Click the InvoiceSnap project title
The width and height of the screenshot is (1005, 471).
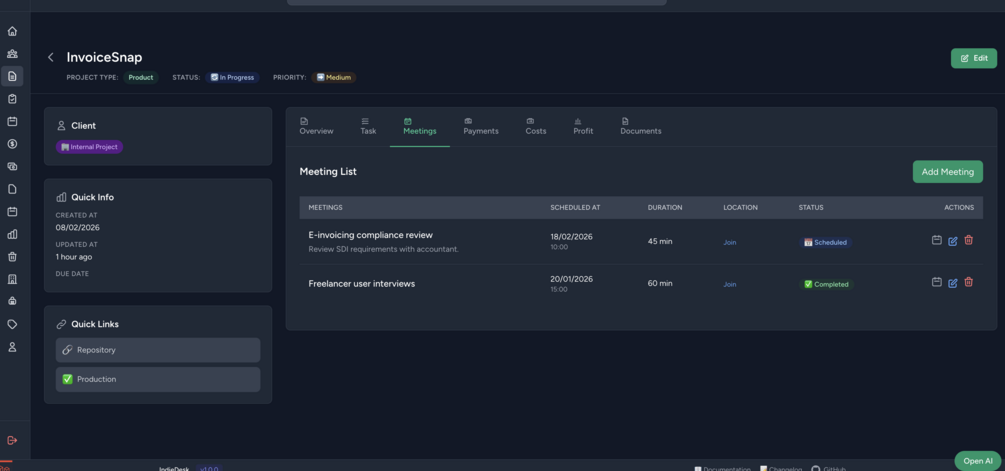click(x=104, y=58)
